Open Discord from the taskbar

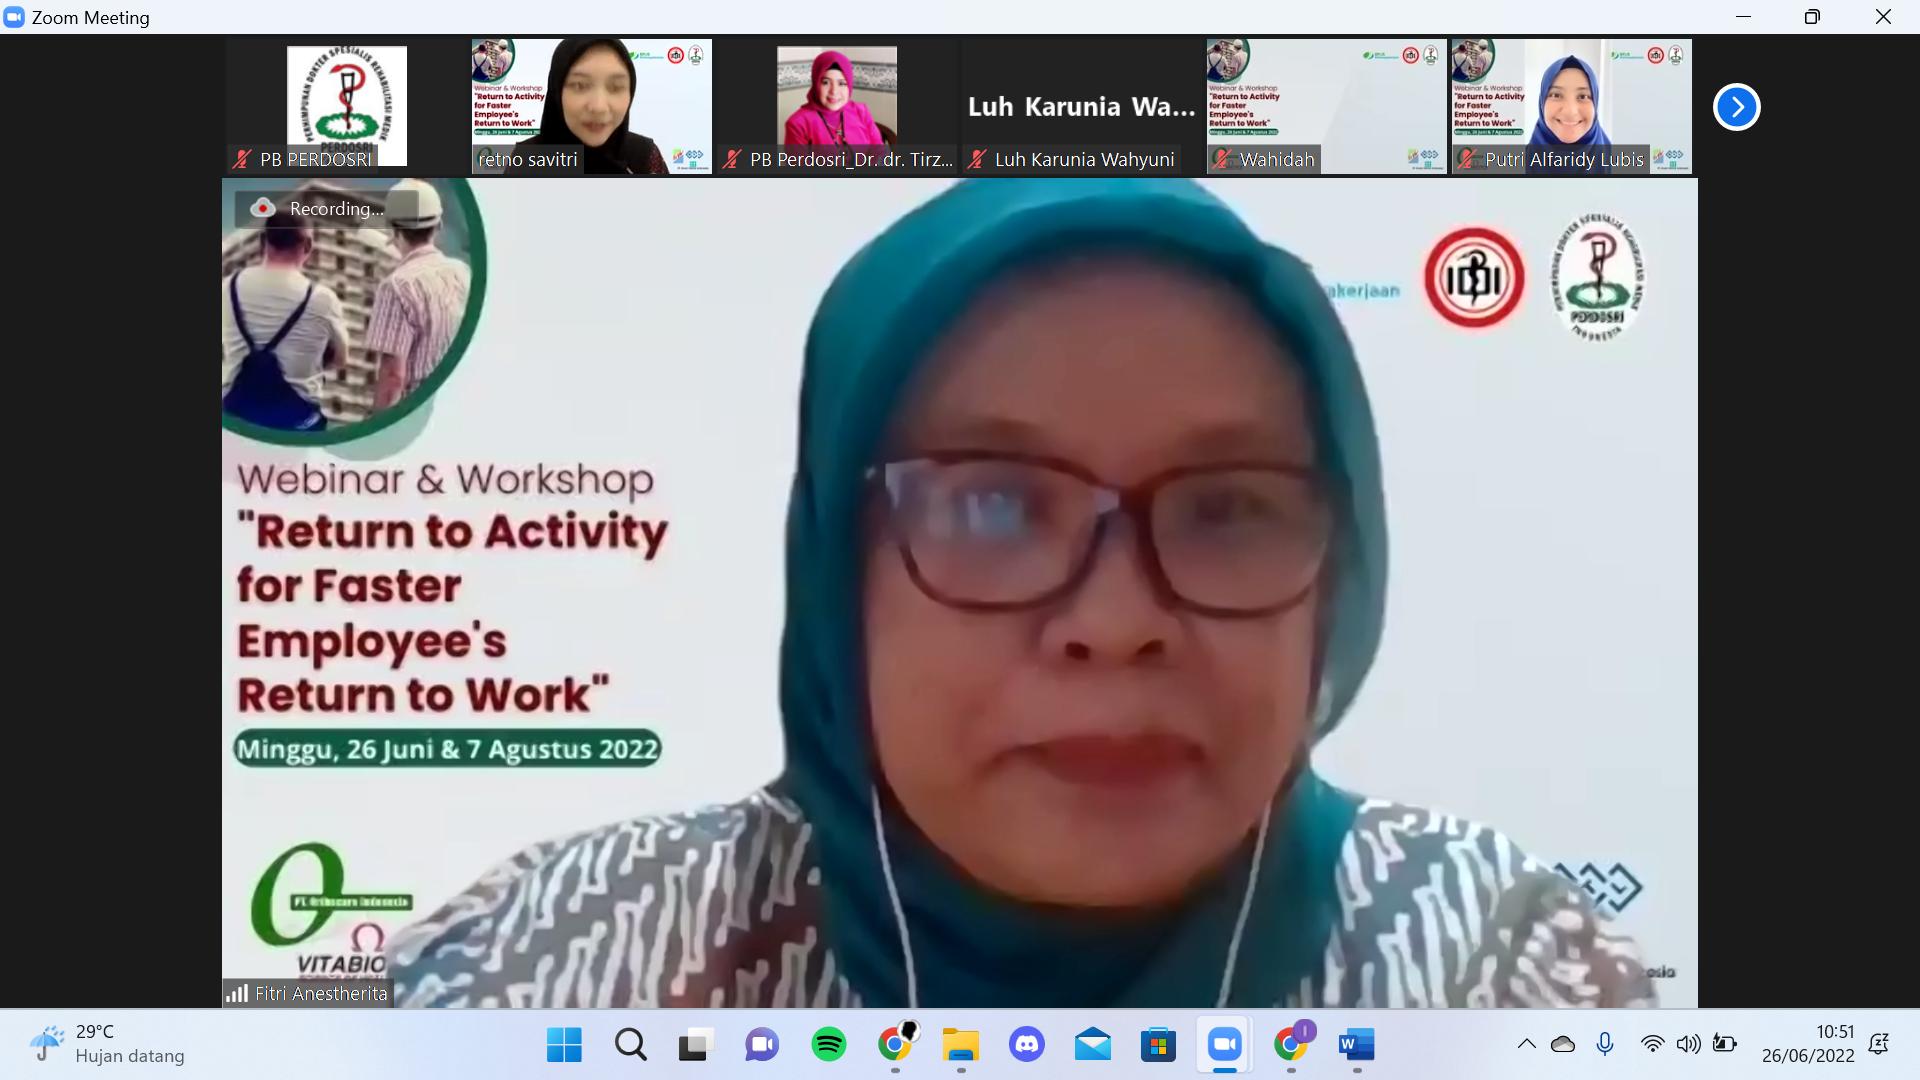[1026, 1045]
